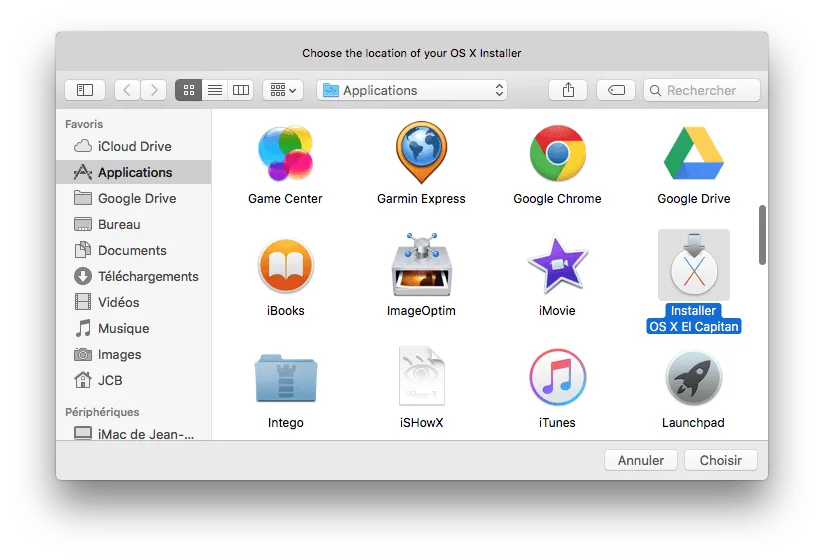Image resolution: width=824 pixels, height=560 pixels.
Task: Select the ImageOptim app icon
Action: pos(421,264)
